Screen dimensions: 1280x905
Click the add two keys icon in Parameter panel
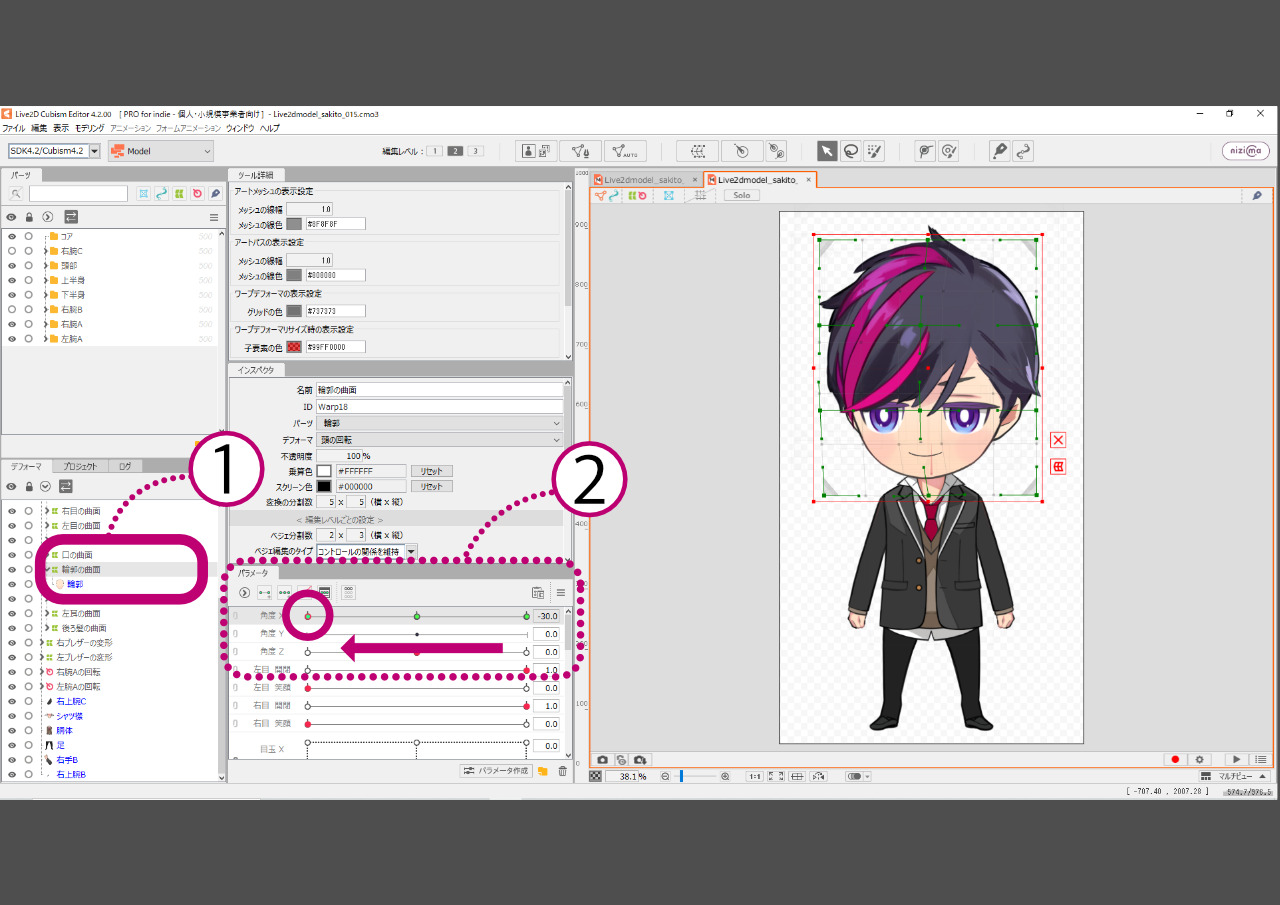[265, 592]
